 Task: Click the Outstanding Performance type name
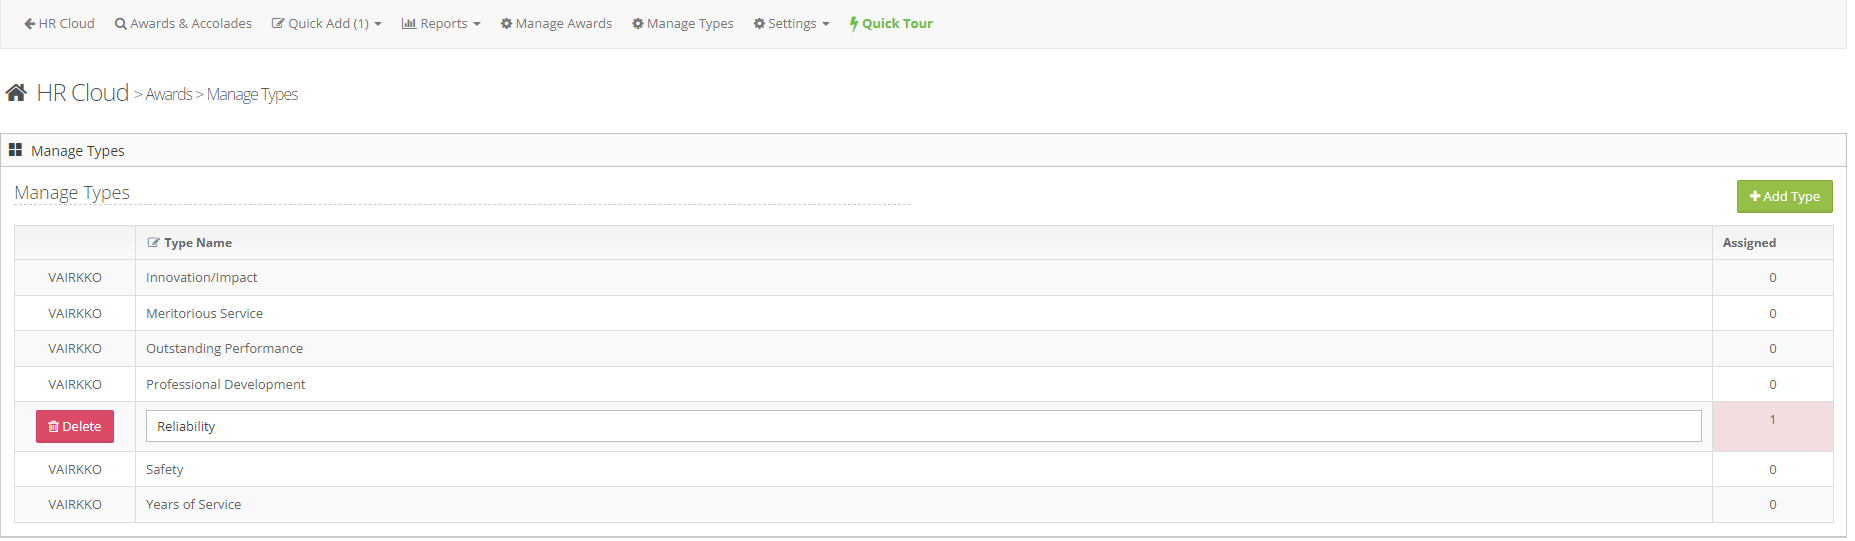pyautogui.click(x=224, y=349)
